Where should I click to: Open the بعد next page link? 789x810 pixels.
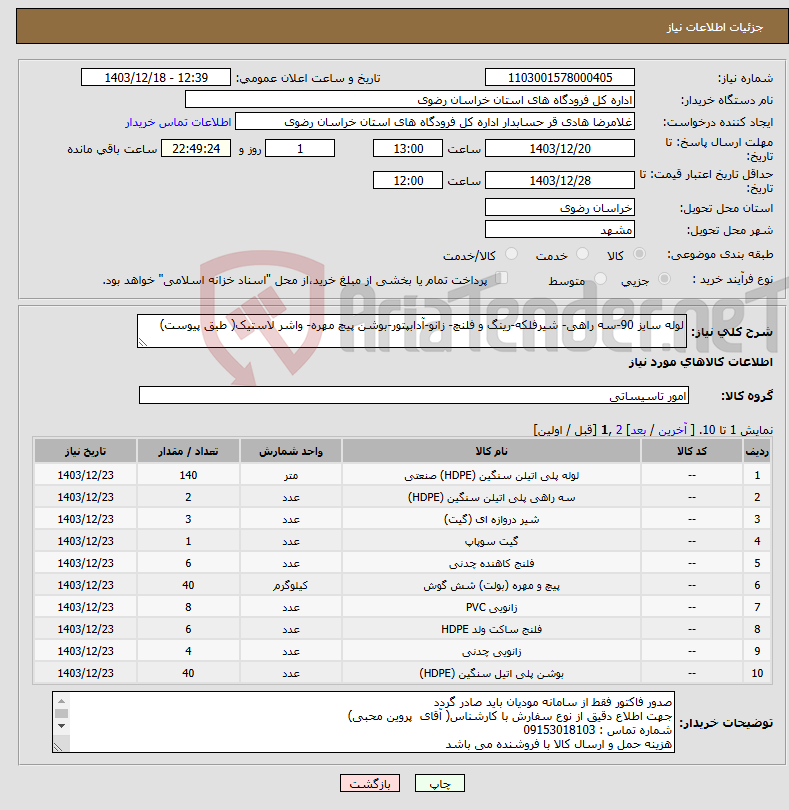(638, 430)
